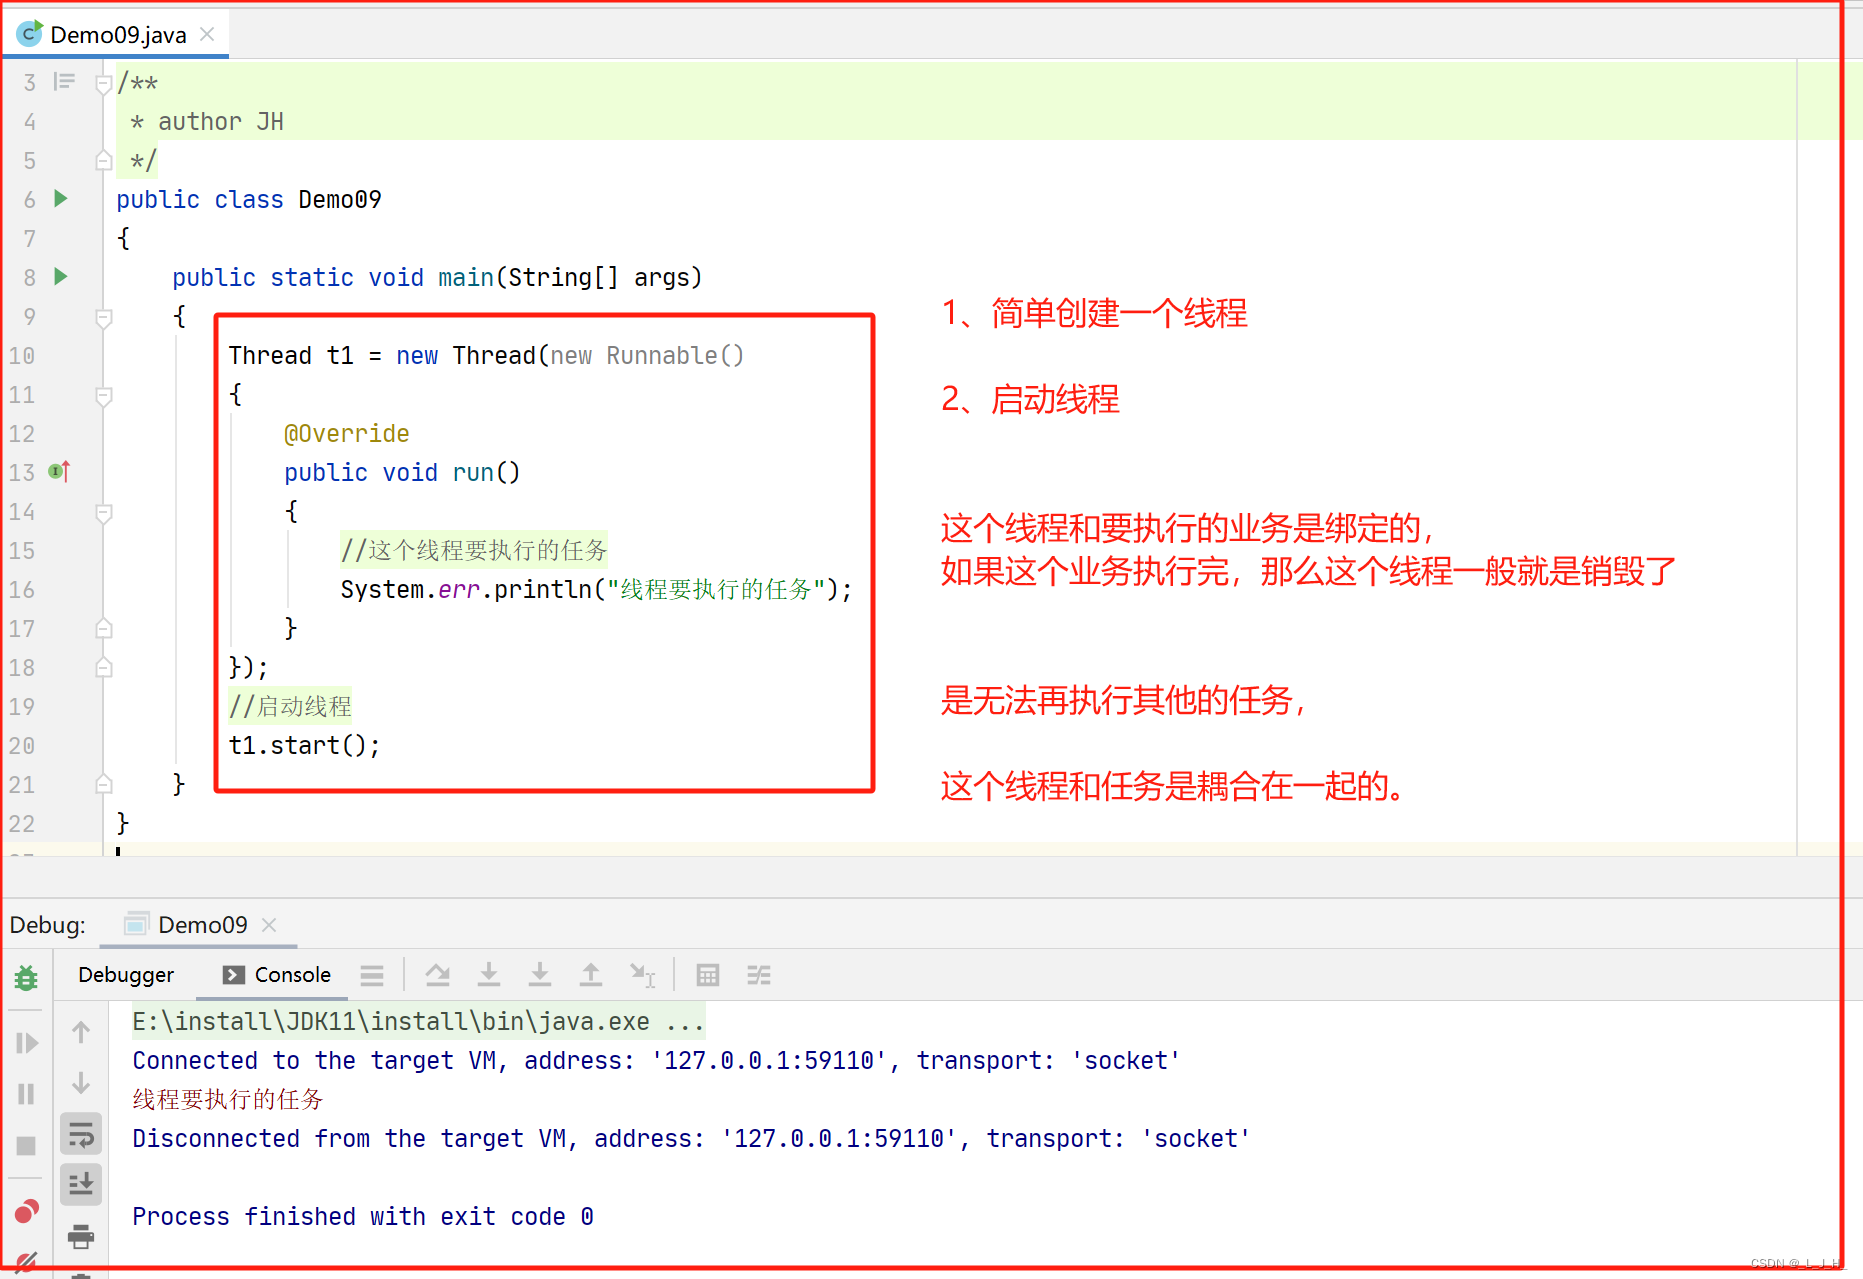Collapse anonymous Runnable block at line 11

(x=103, y=396)
